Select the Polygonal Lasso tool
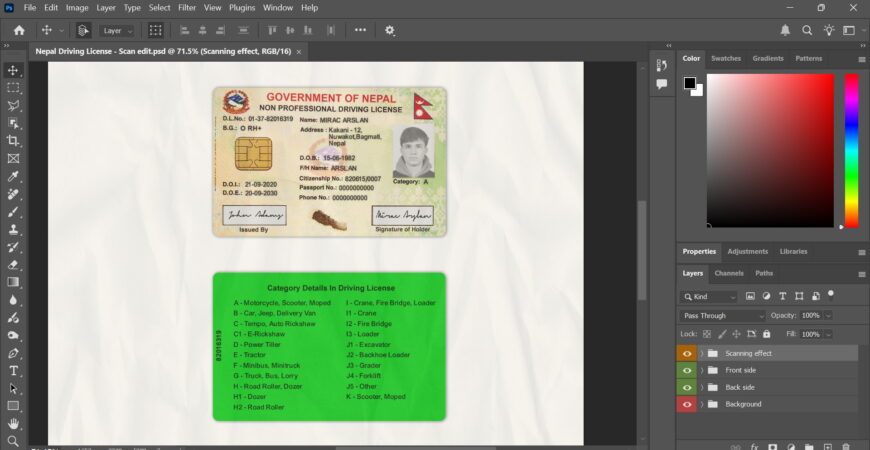Screen dimensions: 870x450 (x=13, y=105)
